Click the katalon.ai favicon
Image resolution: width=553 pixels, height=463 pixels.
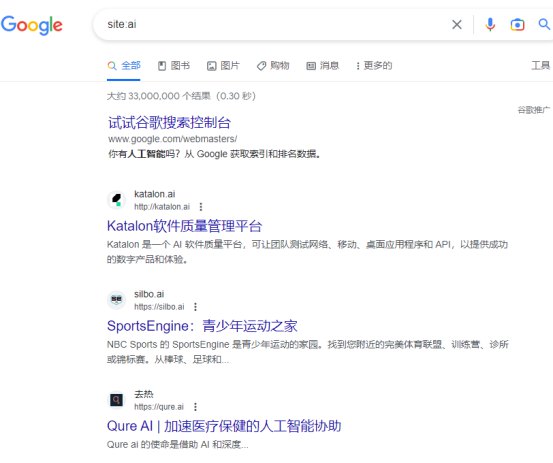pyautogui.click(x=116, y=200)
